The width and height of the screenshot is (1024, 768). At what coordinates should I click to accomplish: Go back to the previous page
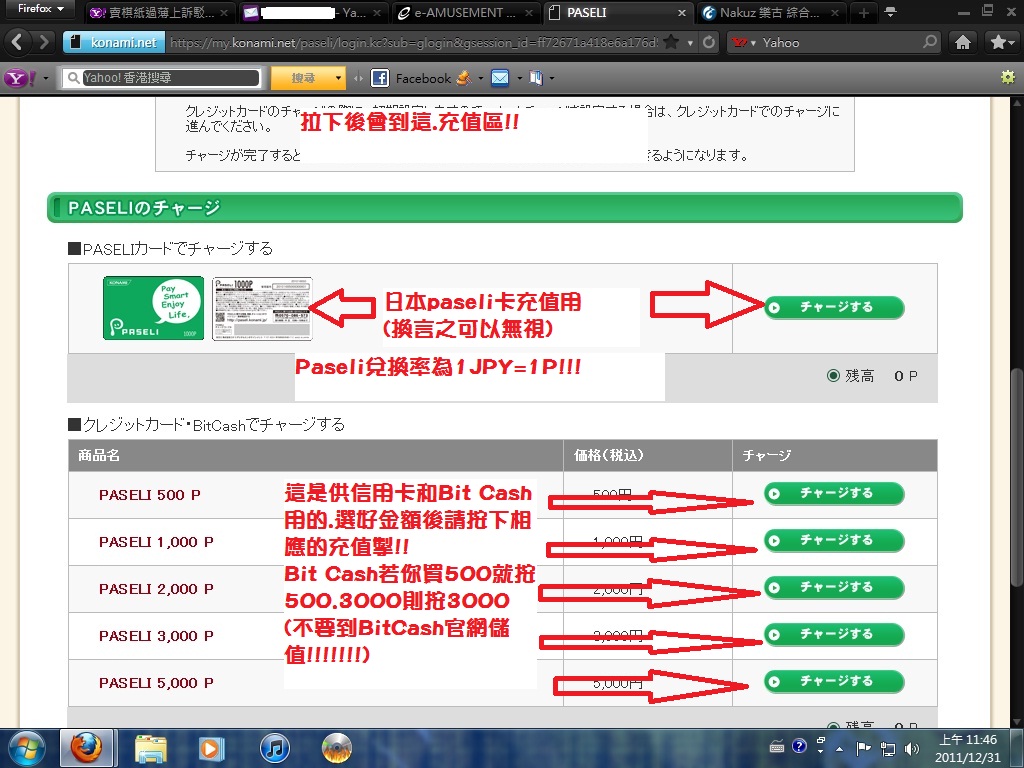(18, 43)
